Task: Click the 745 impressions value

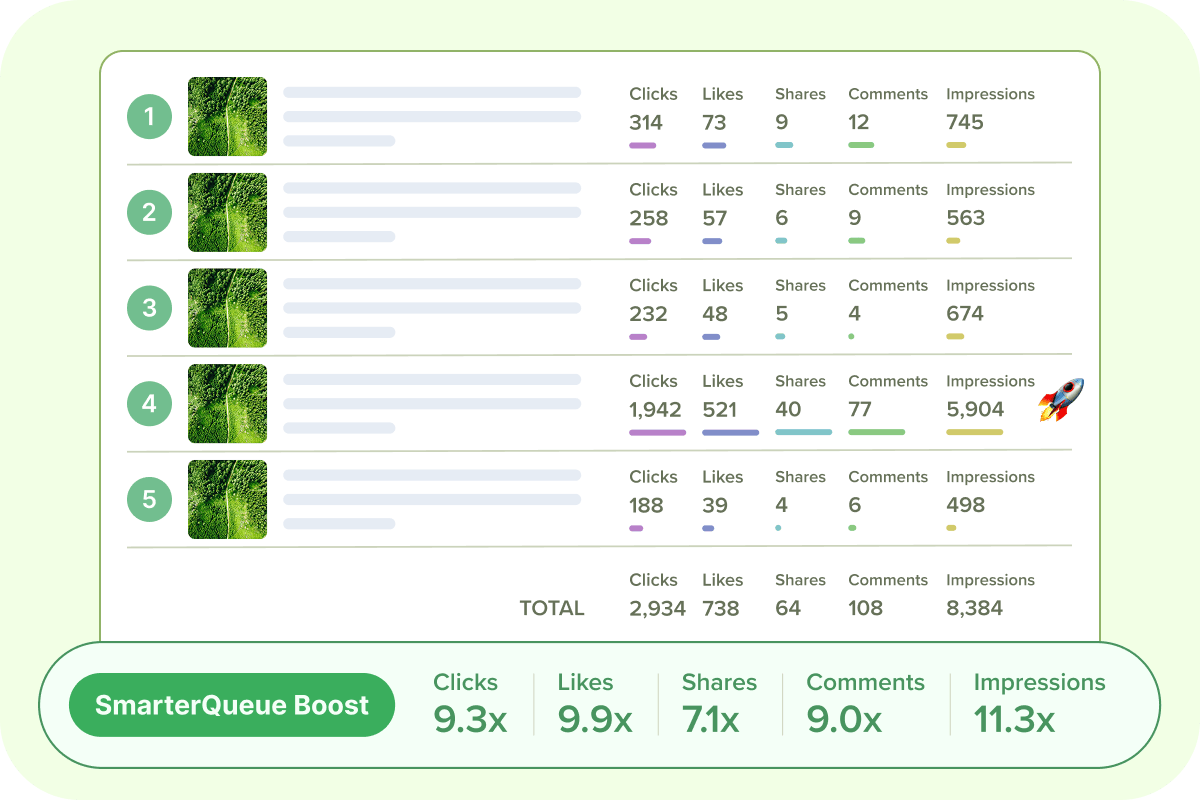Action: (x=965, y=123)
